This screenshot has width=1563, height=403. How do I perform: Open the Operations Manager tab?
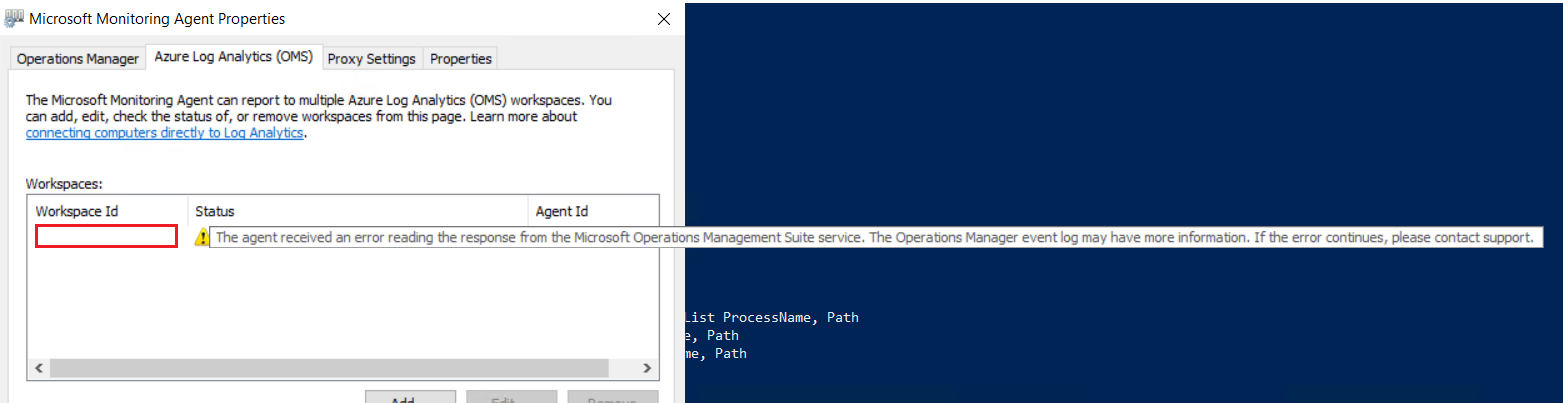78,59
